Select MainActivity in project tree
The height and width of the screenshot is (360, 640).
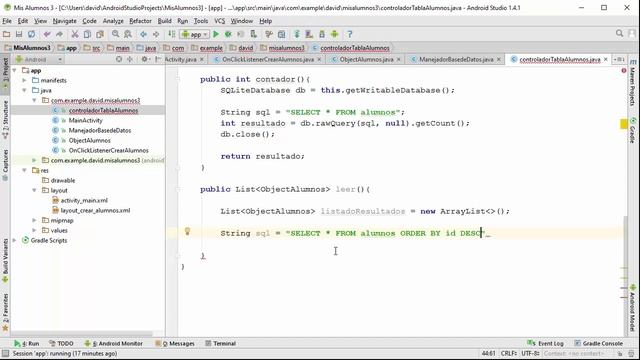coord(85,120)
